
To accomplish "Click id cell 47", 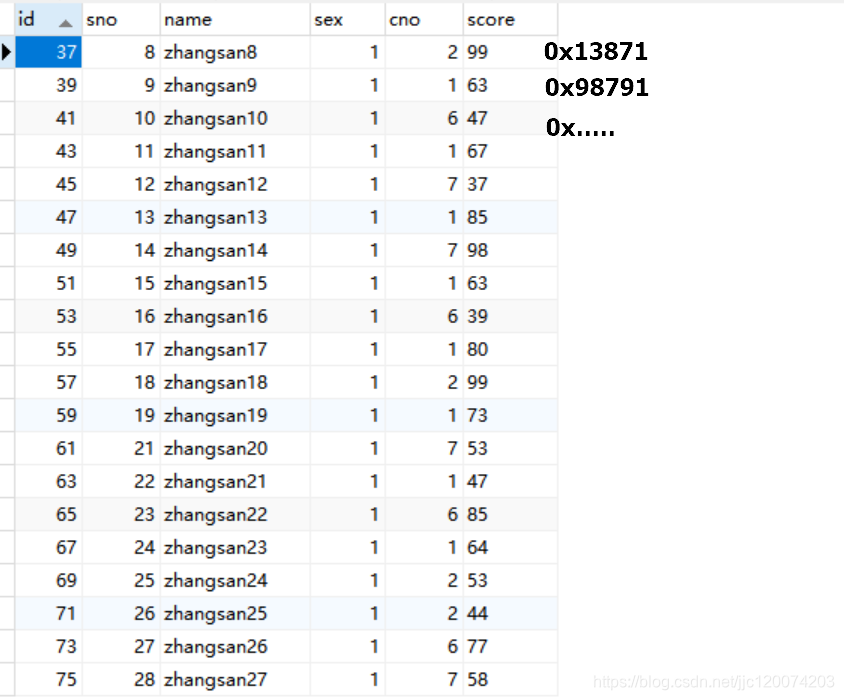I will (x=48, y=217).
